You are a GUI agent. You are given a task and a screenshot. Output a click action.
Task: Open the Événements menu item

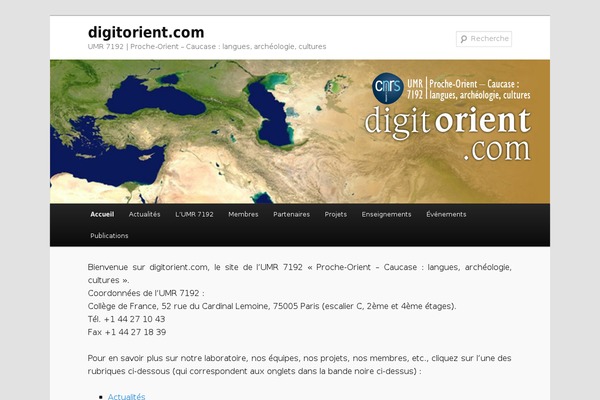coord(446,214)
